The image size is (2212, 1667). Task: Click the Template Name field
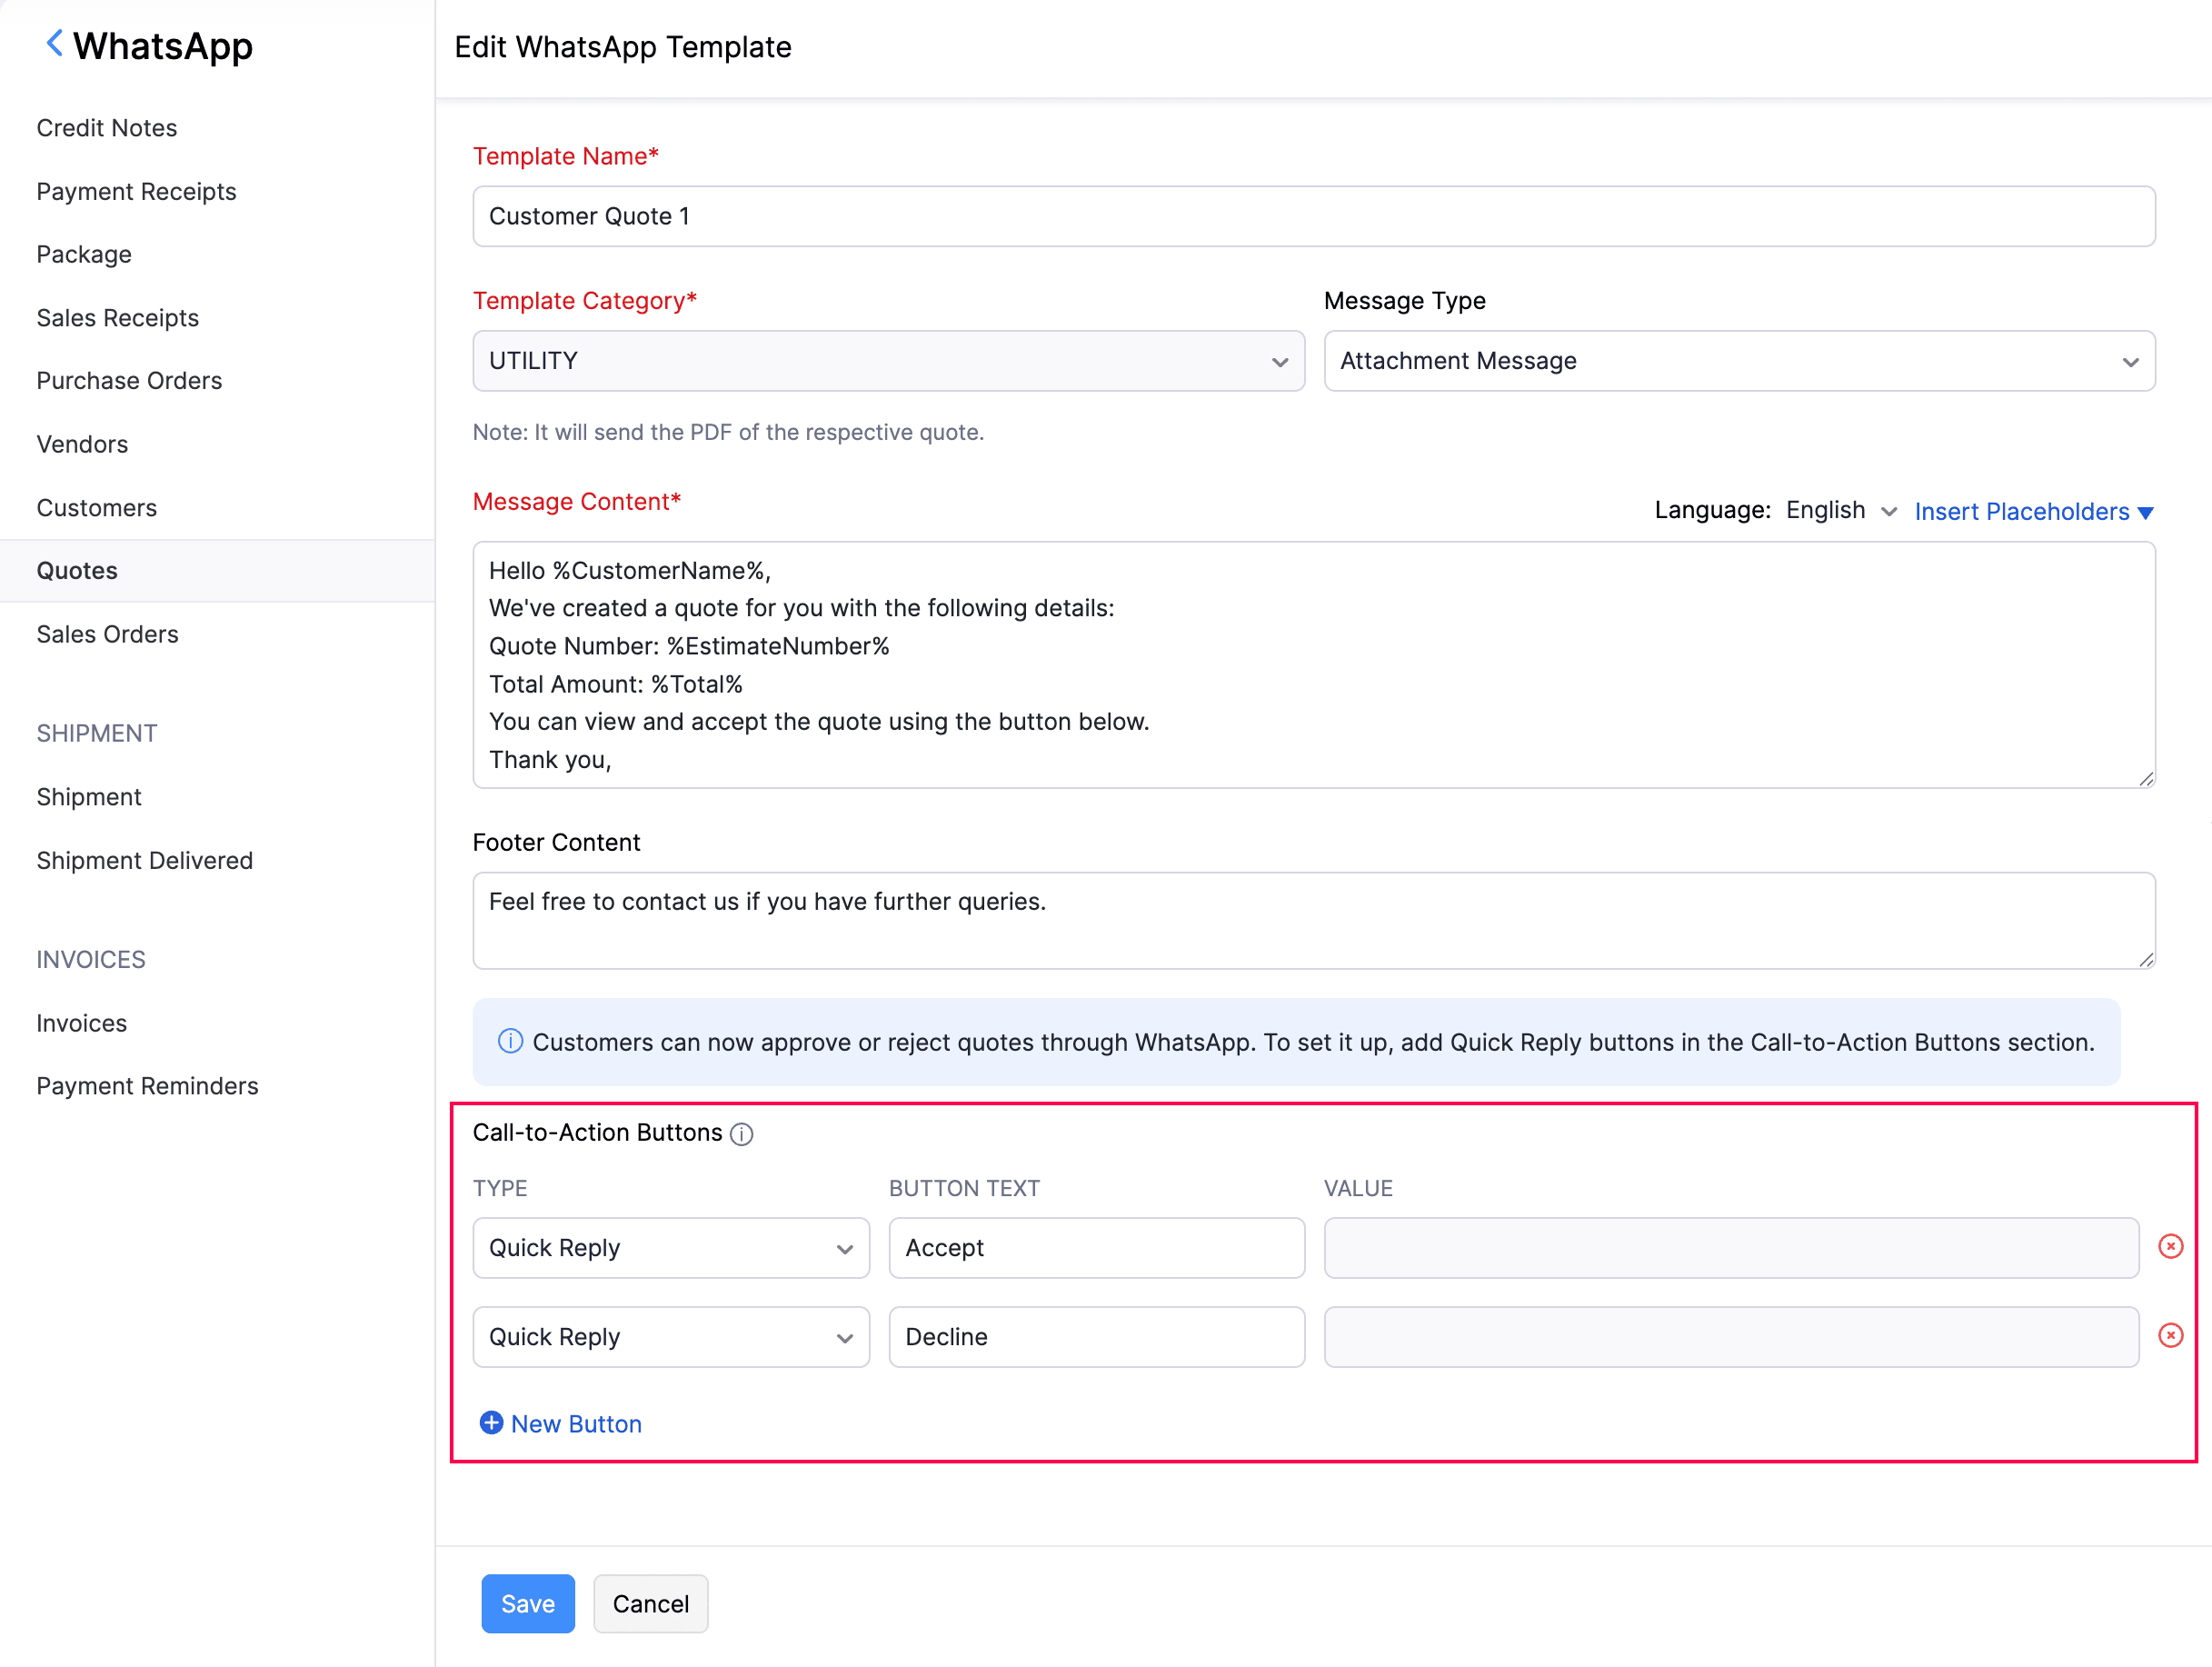pos(1314,216)
